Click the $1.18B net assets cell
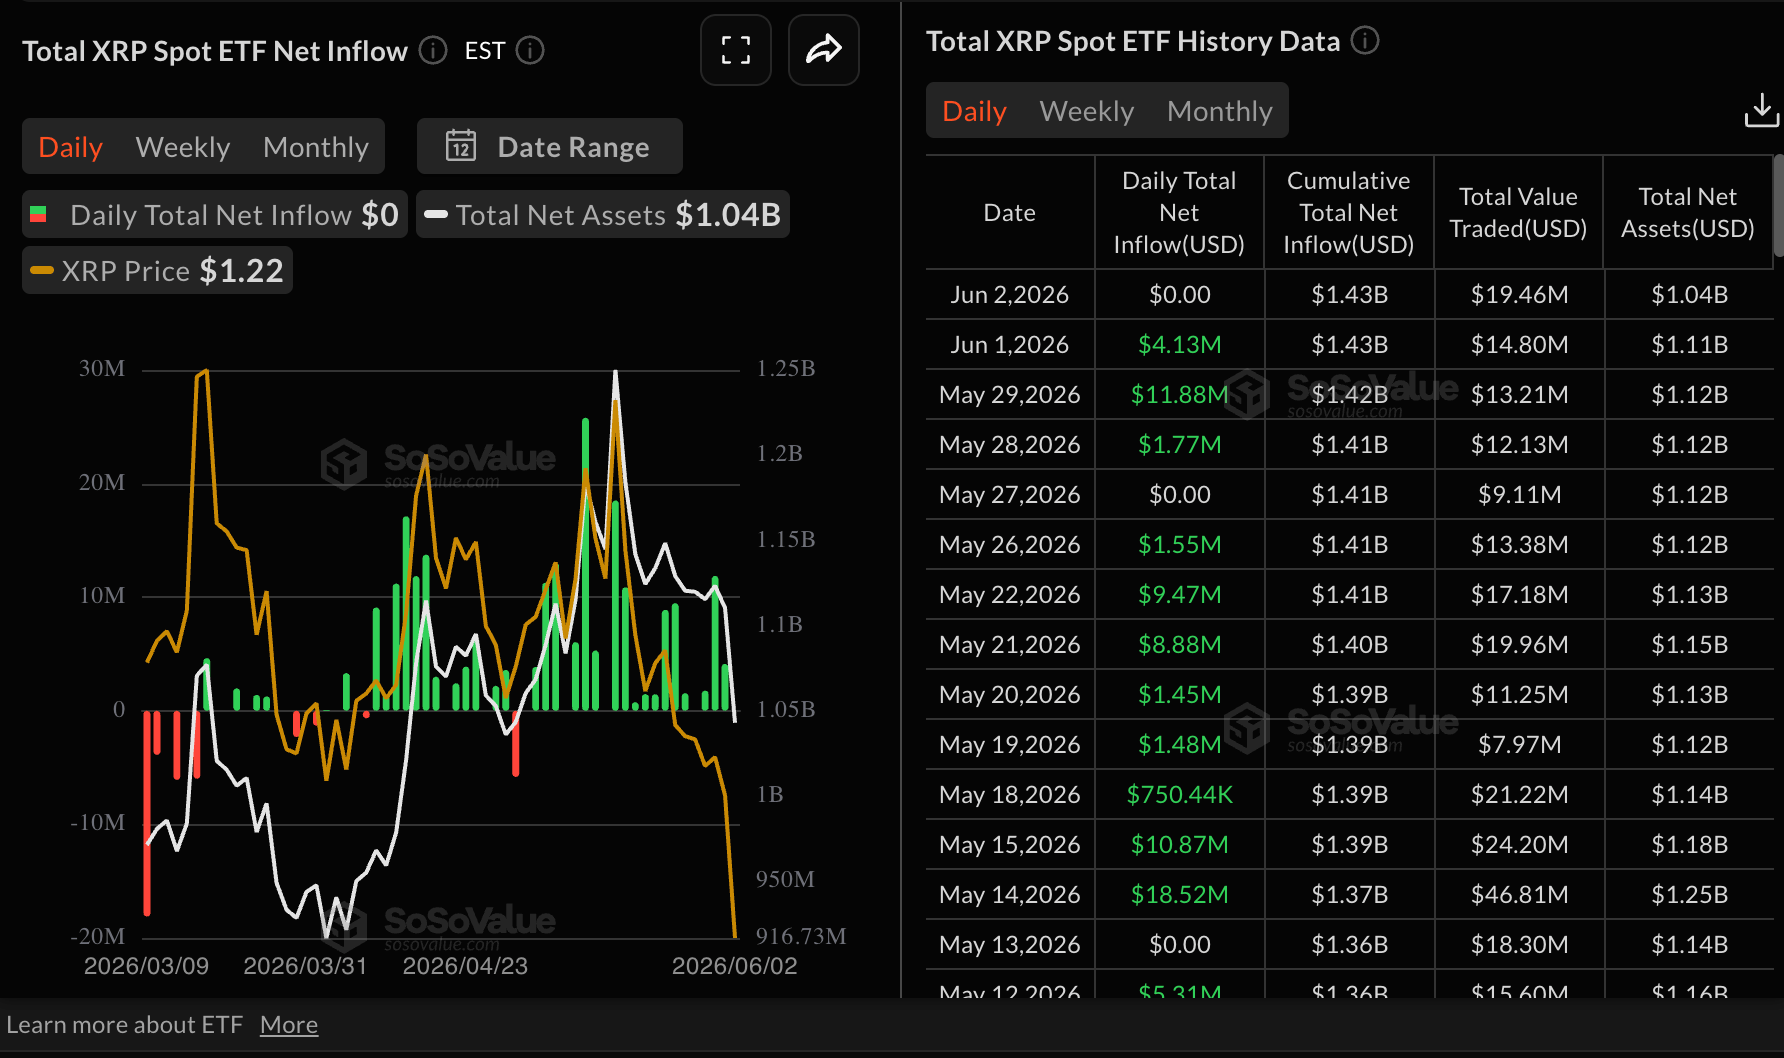This screenshot has height=1058, width=1784. click(x=1690, y=844)
